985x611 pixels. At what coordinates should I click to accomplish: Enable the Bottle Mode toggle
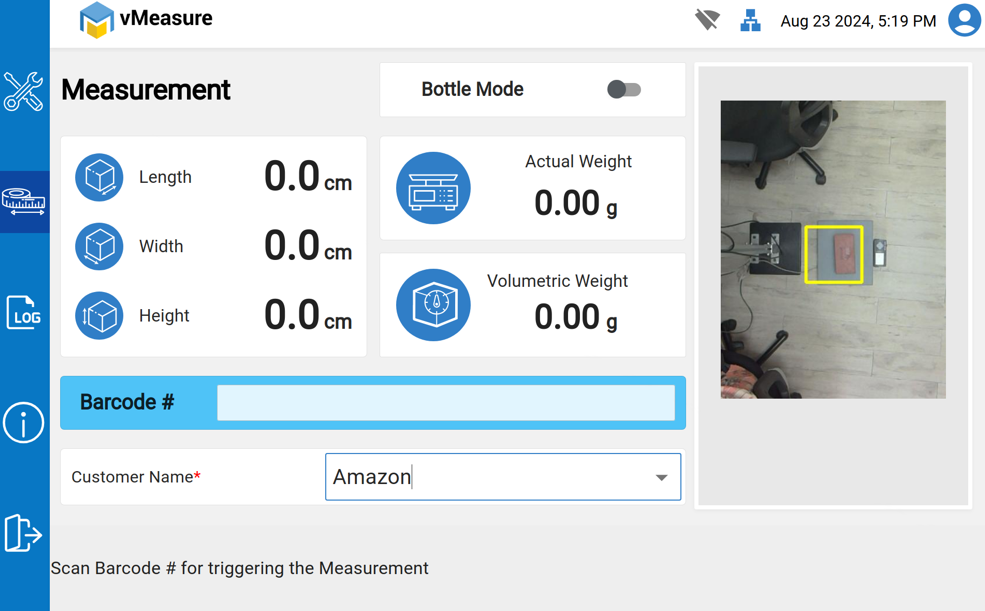click(623, 90)
